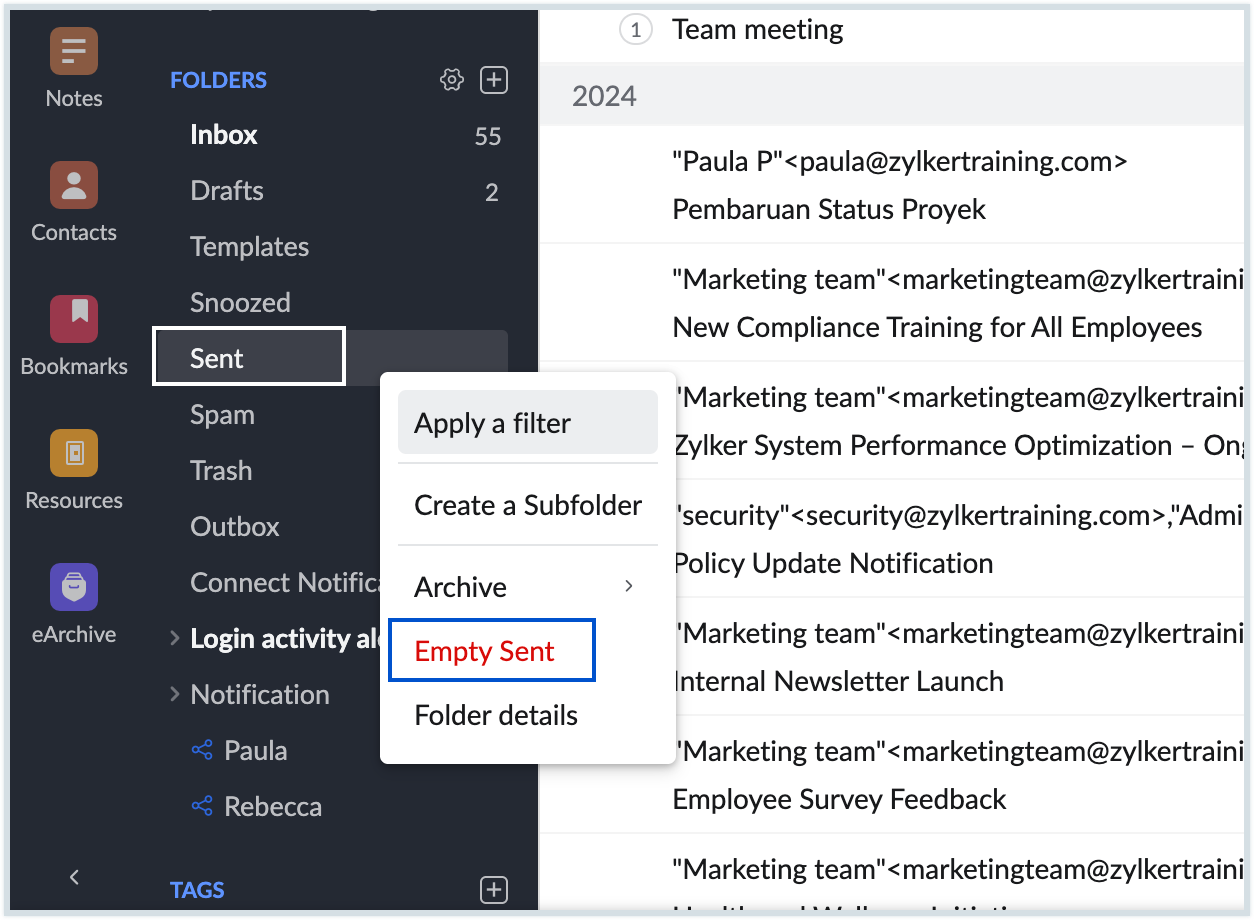Click the Team meeting thread count badge
This screenshot has width=1254, height=920.
tap(635, 30)
